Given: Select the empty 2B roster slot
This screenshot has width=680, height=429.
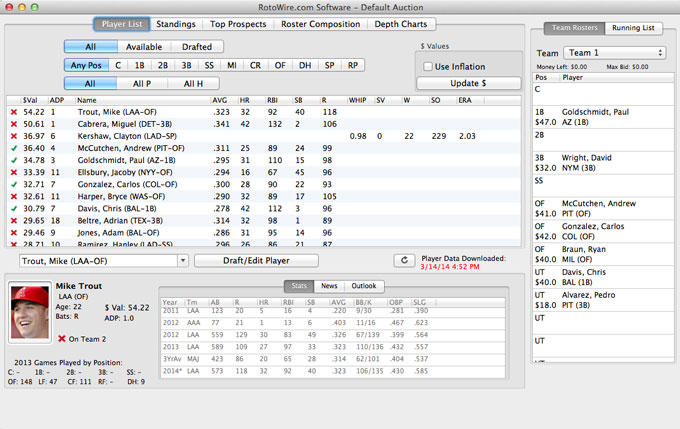Looking at the screenshot, I should [603, 140].
